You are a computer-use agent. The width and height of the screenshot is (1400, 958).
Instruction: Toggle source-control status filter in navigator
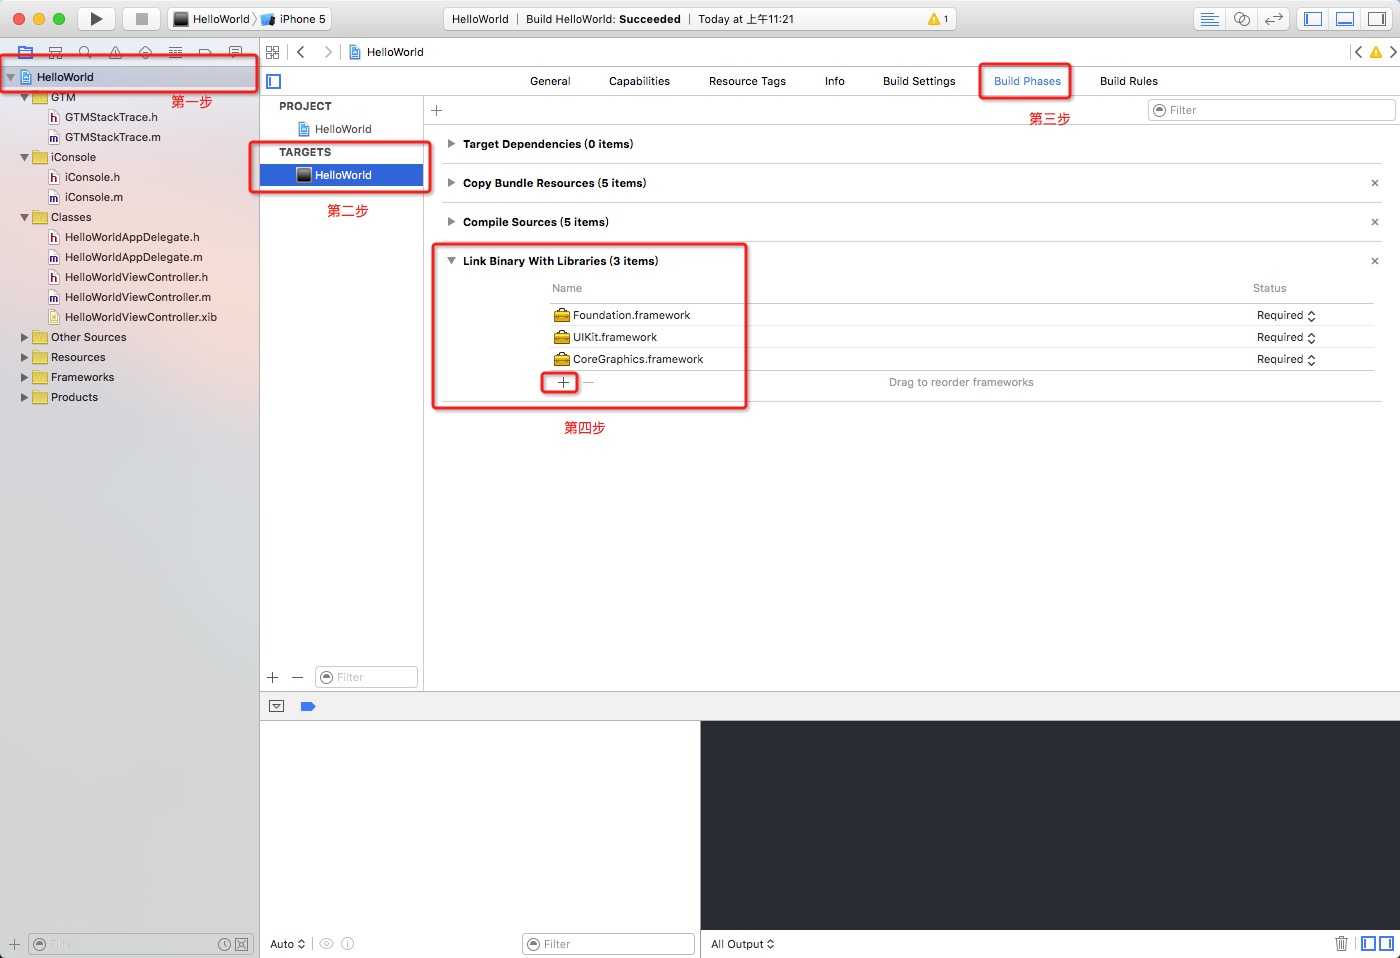[x=242, y=944]
